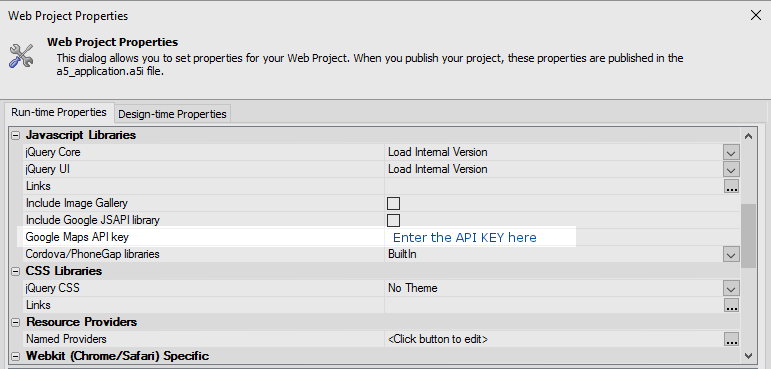Collapse the Webkit (Chrome/Safari) Specific section
The height and width of the screenshot is (369, 771).
pyautogui.click(x=16, y=356)
